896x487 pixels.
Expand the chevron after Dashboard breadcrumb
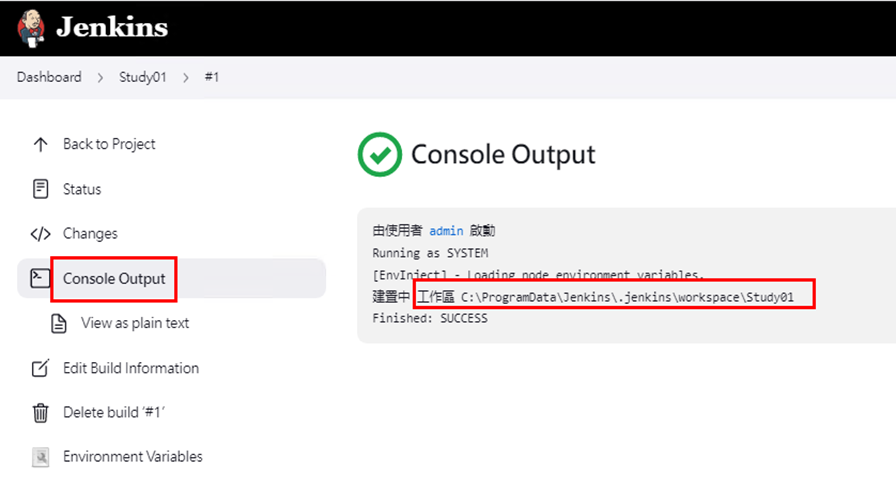[x=100, y=78]
